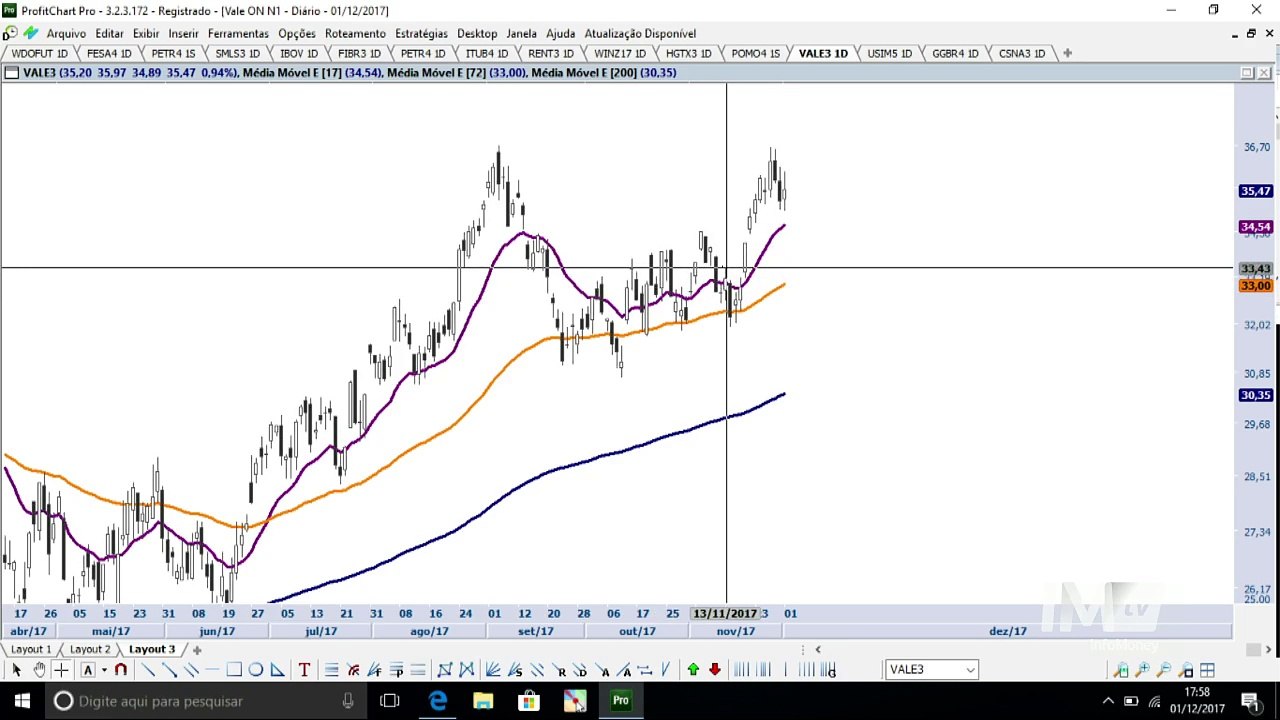Switch to the POMO4 1S tab
The image size is (1280, 720).
pyautogui.click(x=756, y=53)
